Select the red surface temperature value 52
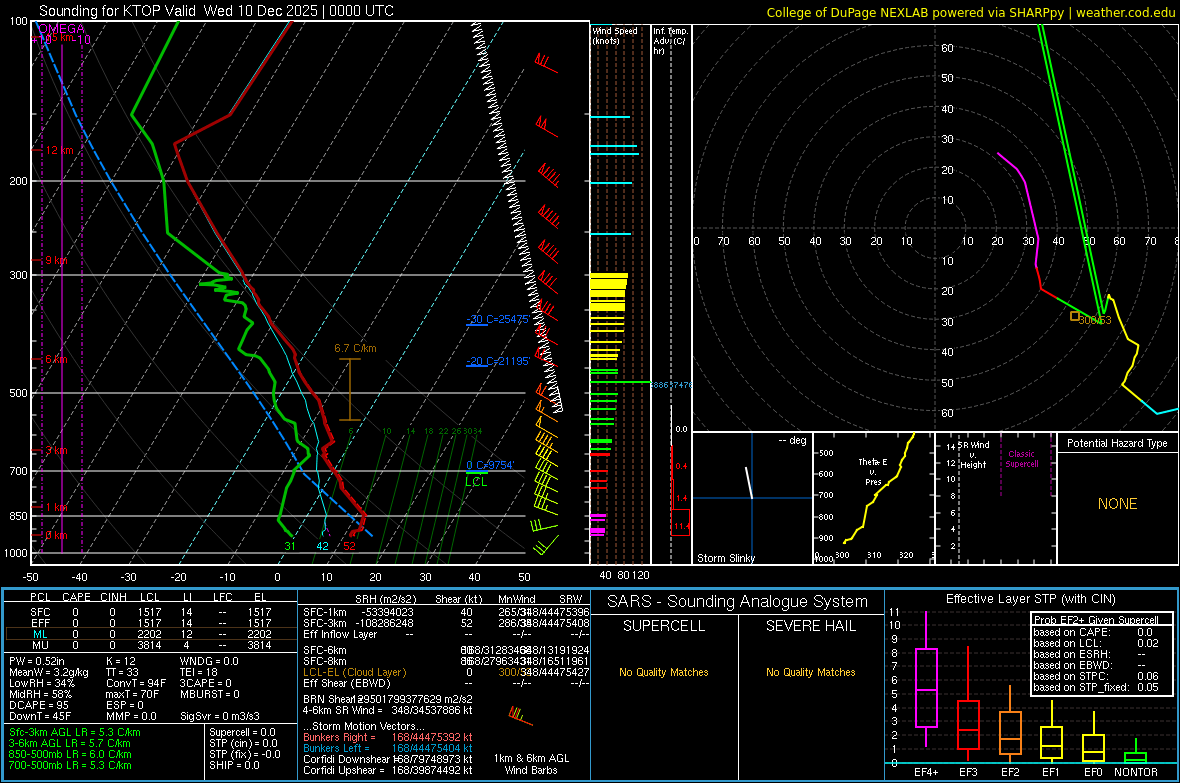1180x783 pixels. 349,546
